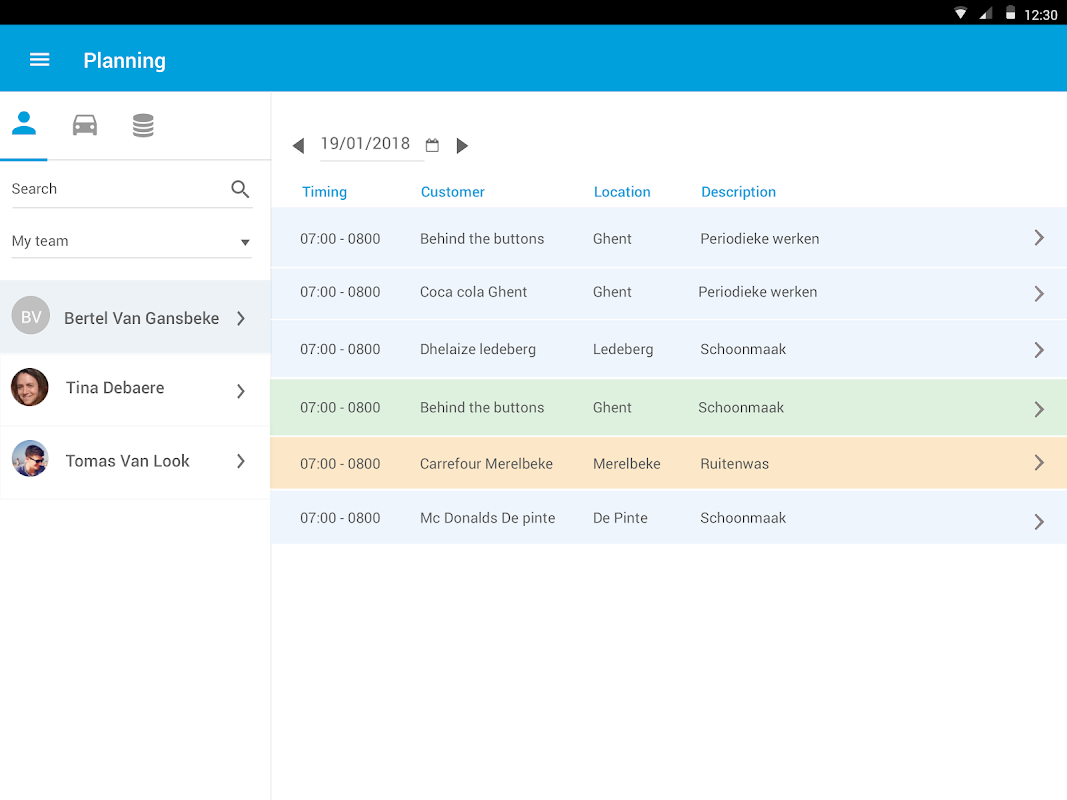Screen dimensions: 1067x800
Task: Sort by the Timing column header
Action: [325, 192]
